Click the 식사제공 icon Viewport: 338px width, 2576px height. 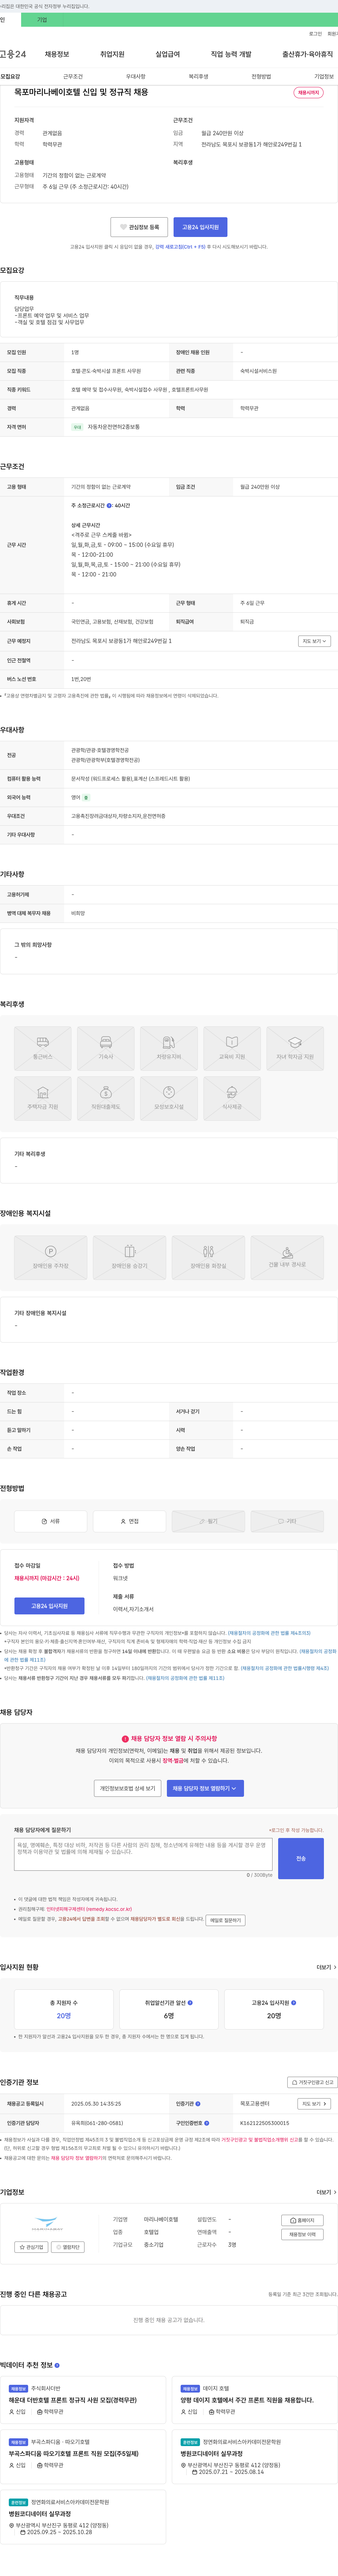pyautogui.click(x=232, y=1097)
